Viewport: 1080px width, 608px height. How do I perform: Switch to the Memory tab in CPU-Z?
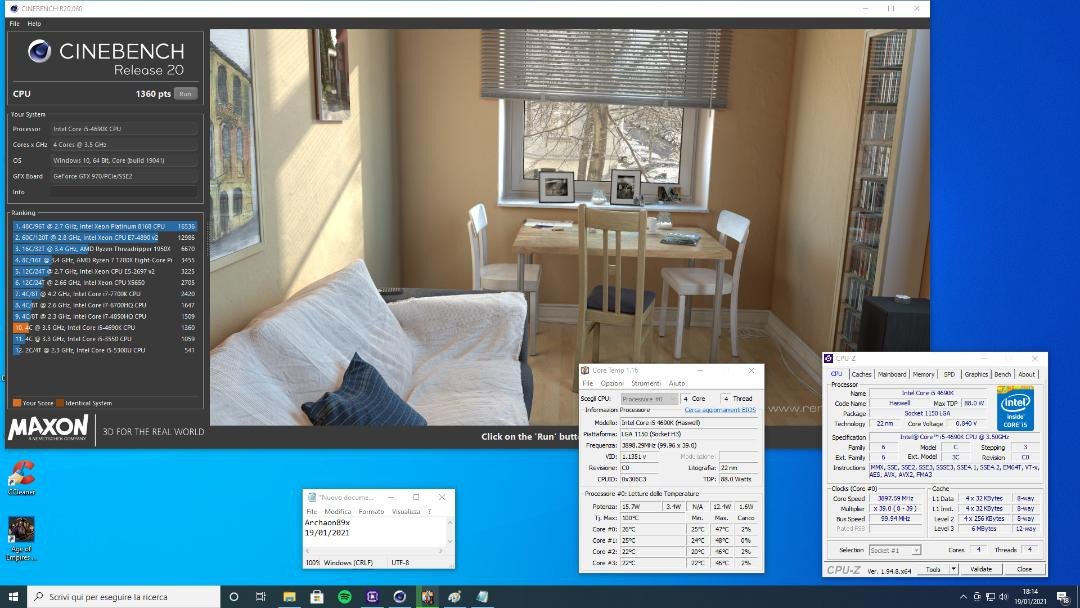click(923, 375)
